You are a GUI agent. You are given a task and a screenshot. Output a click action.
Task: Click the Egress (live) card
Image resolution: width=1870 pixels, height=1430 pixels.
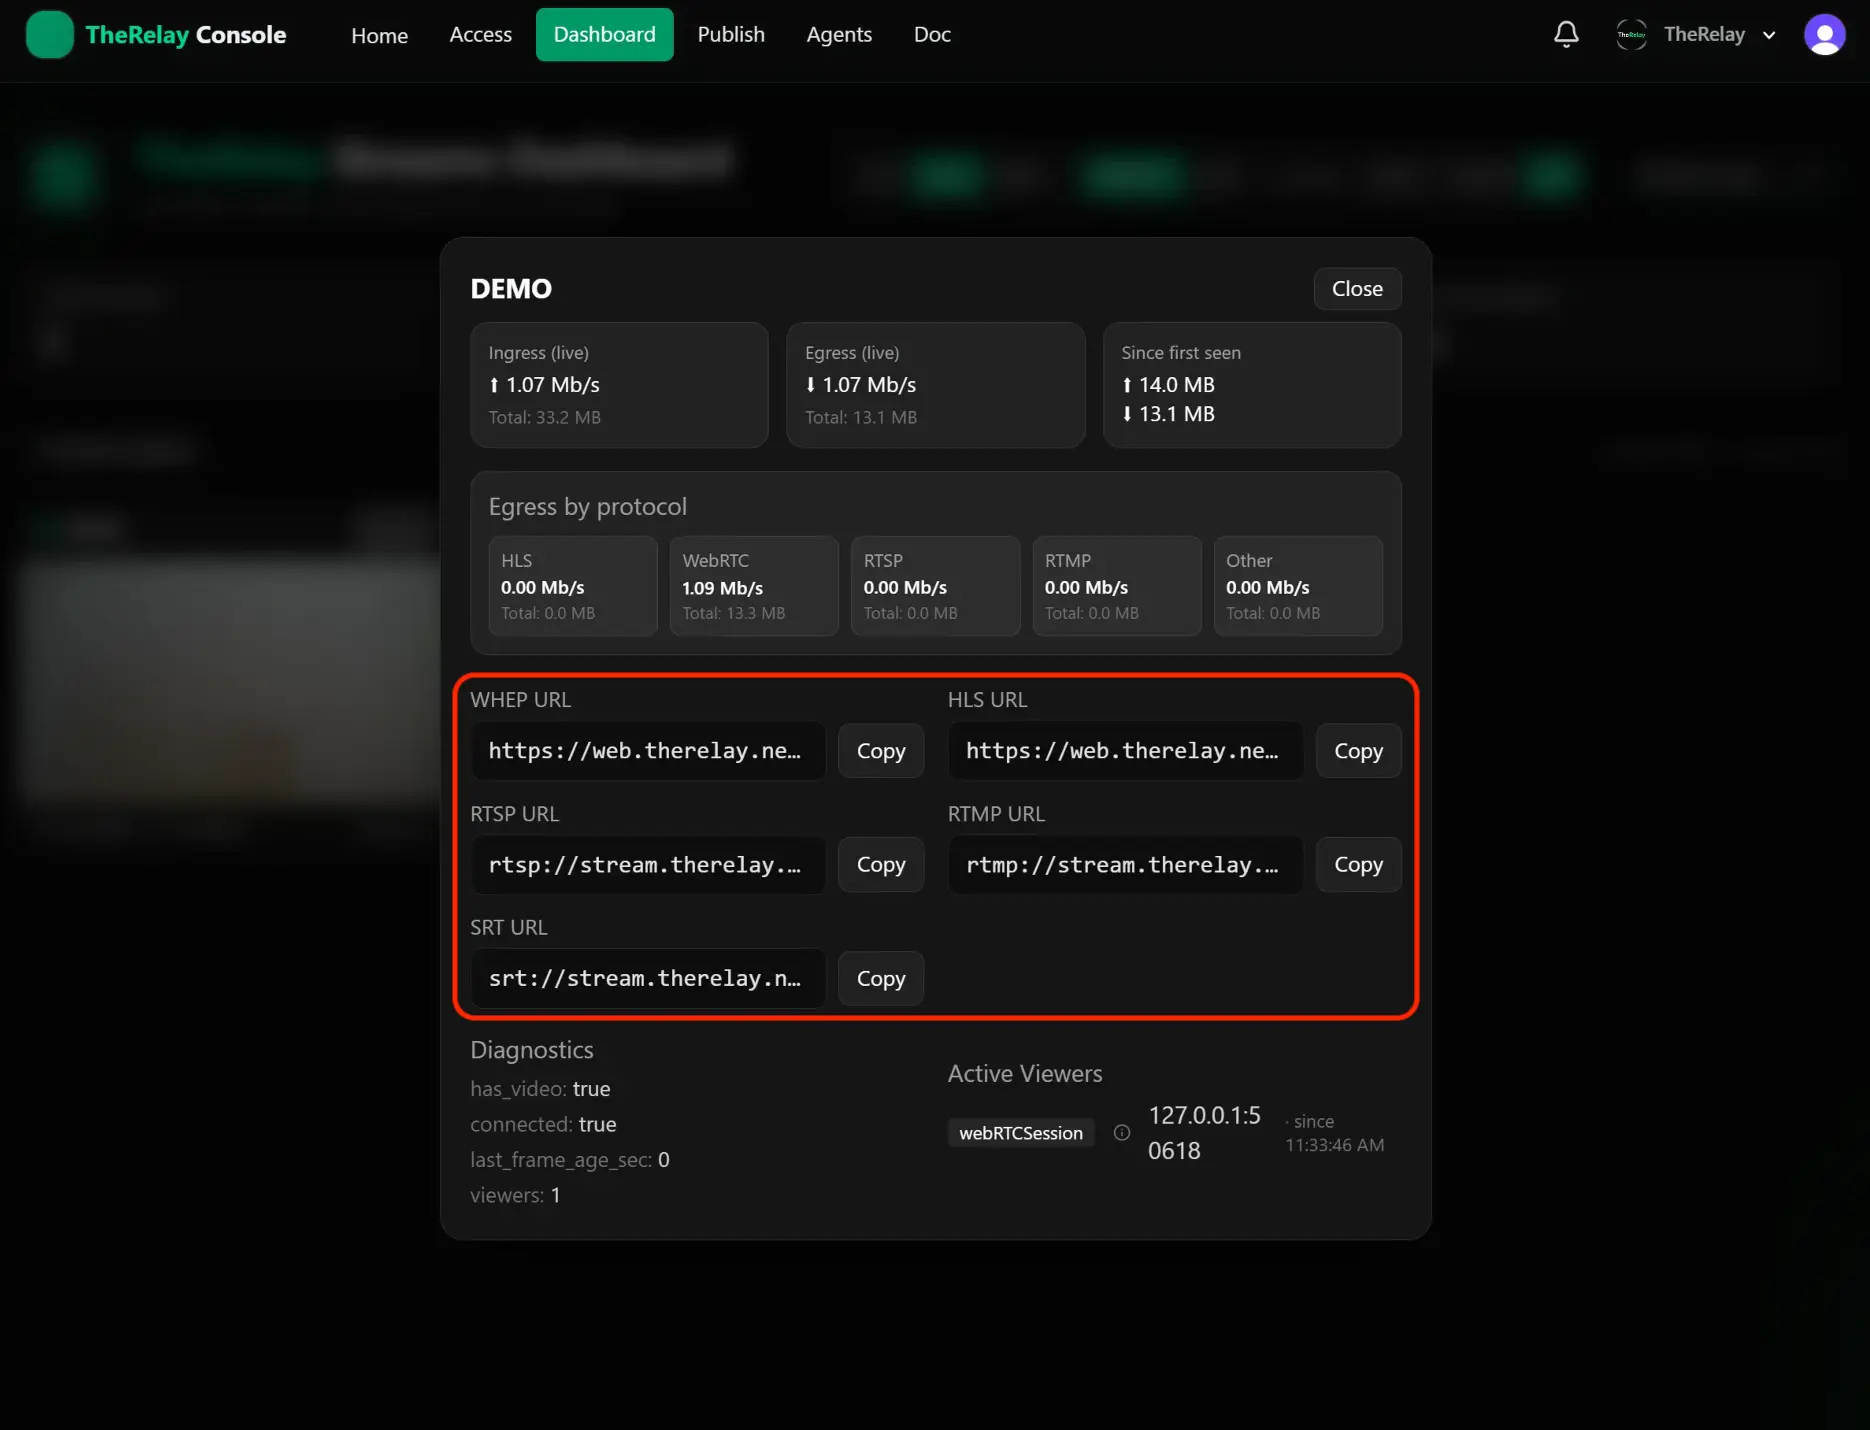(936, 385)
